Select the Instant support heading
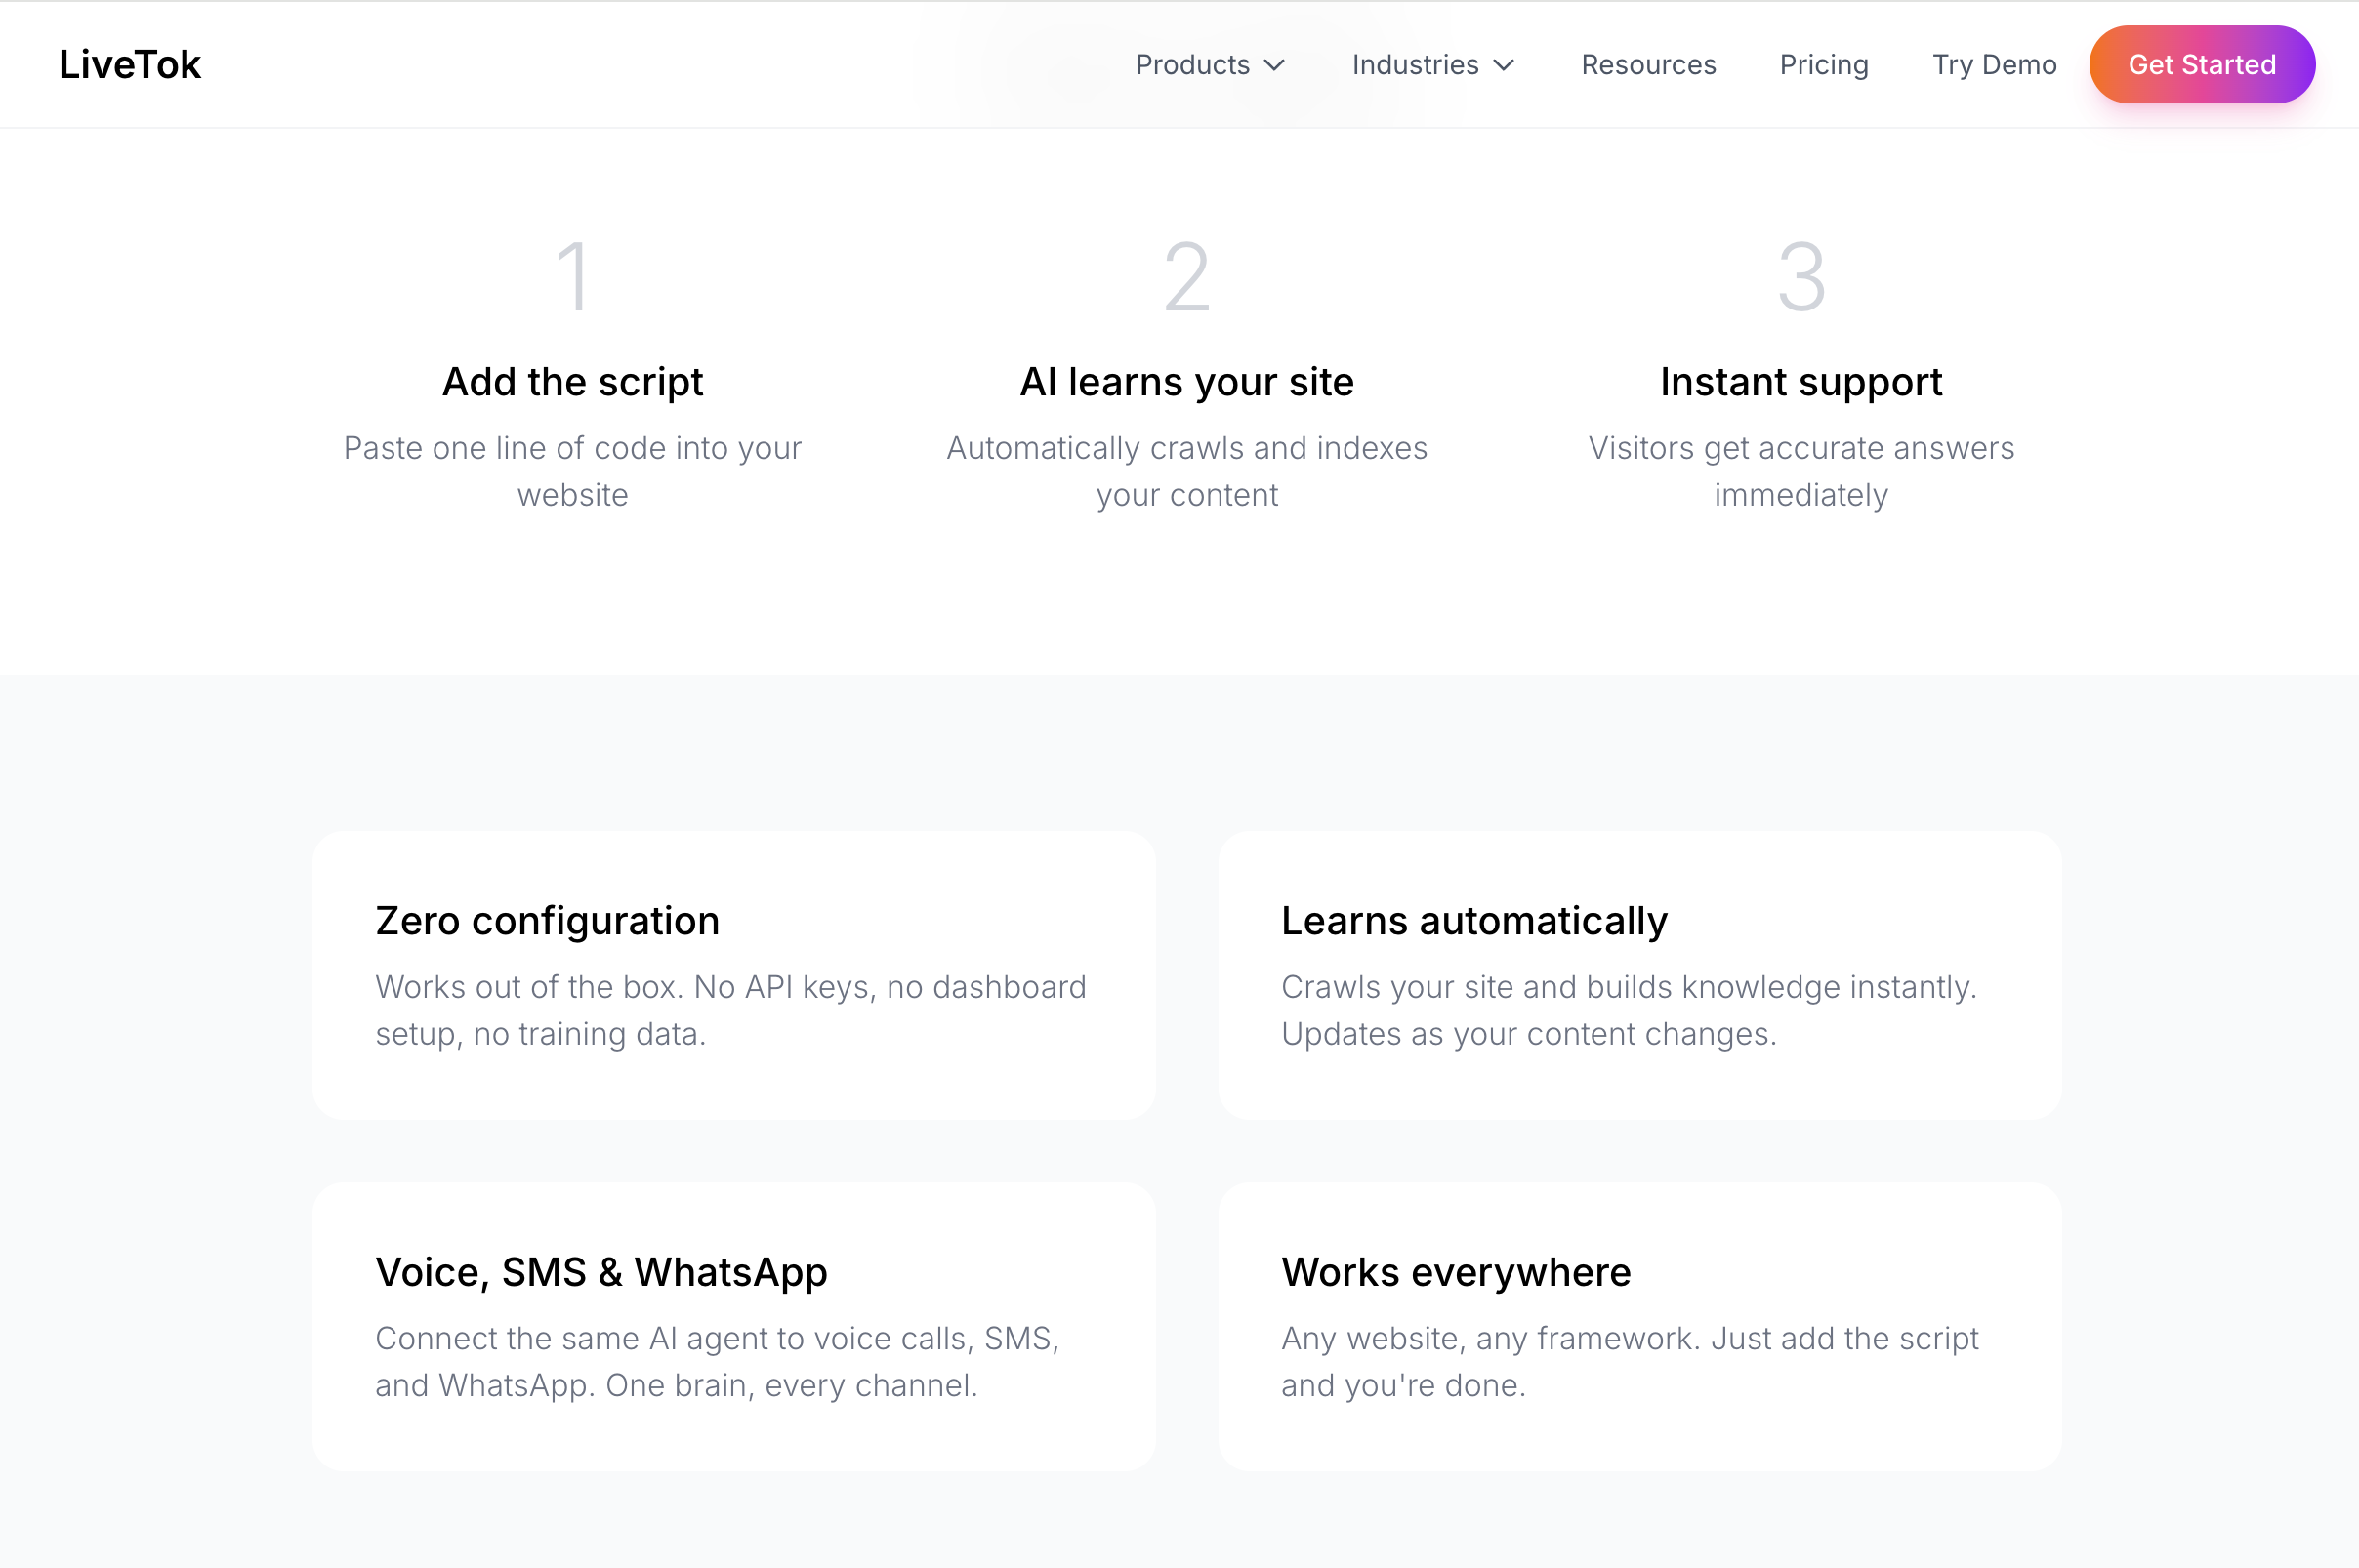Viewport: 2359px width, 1568px height. point(1801,382)
